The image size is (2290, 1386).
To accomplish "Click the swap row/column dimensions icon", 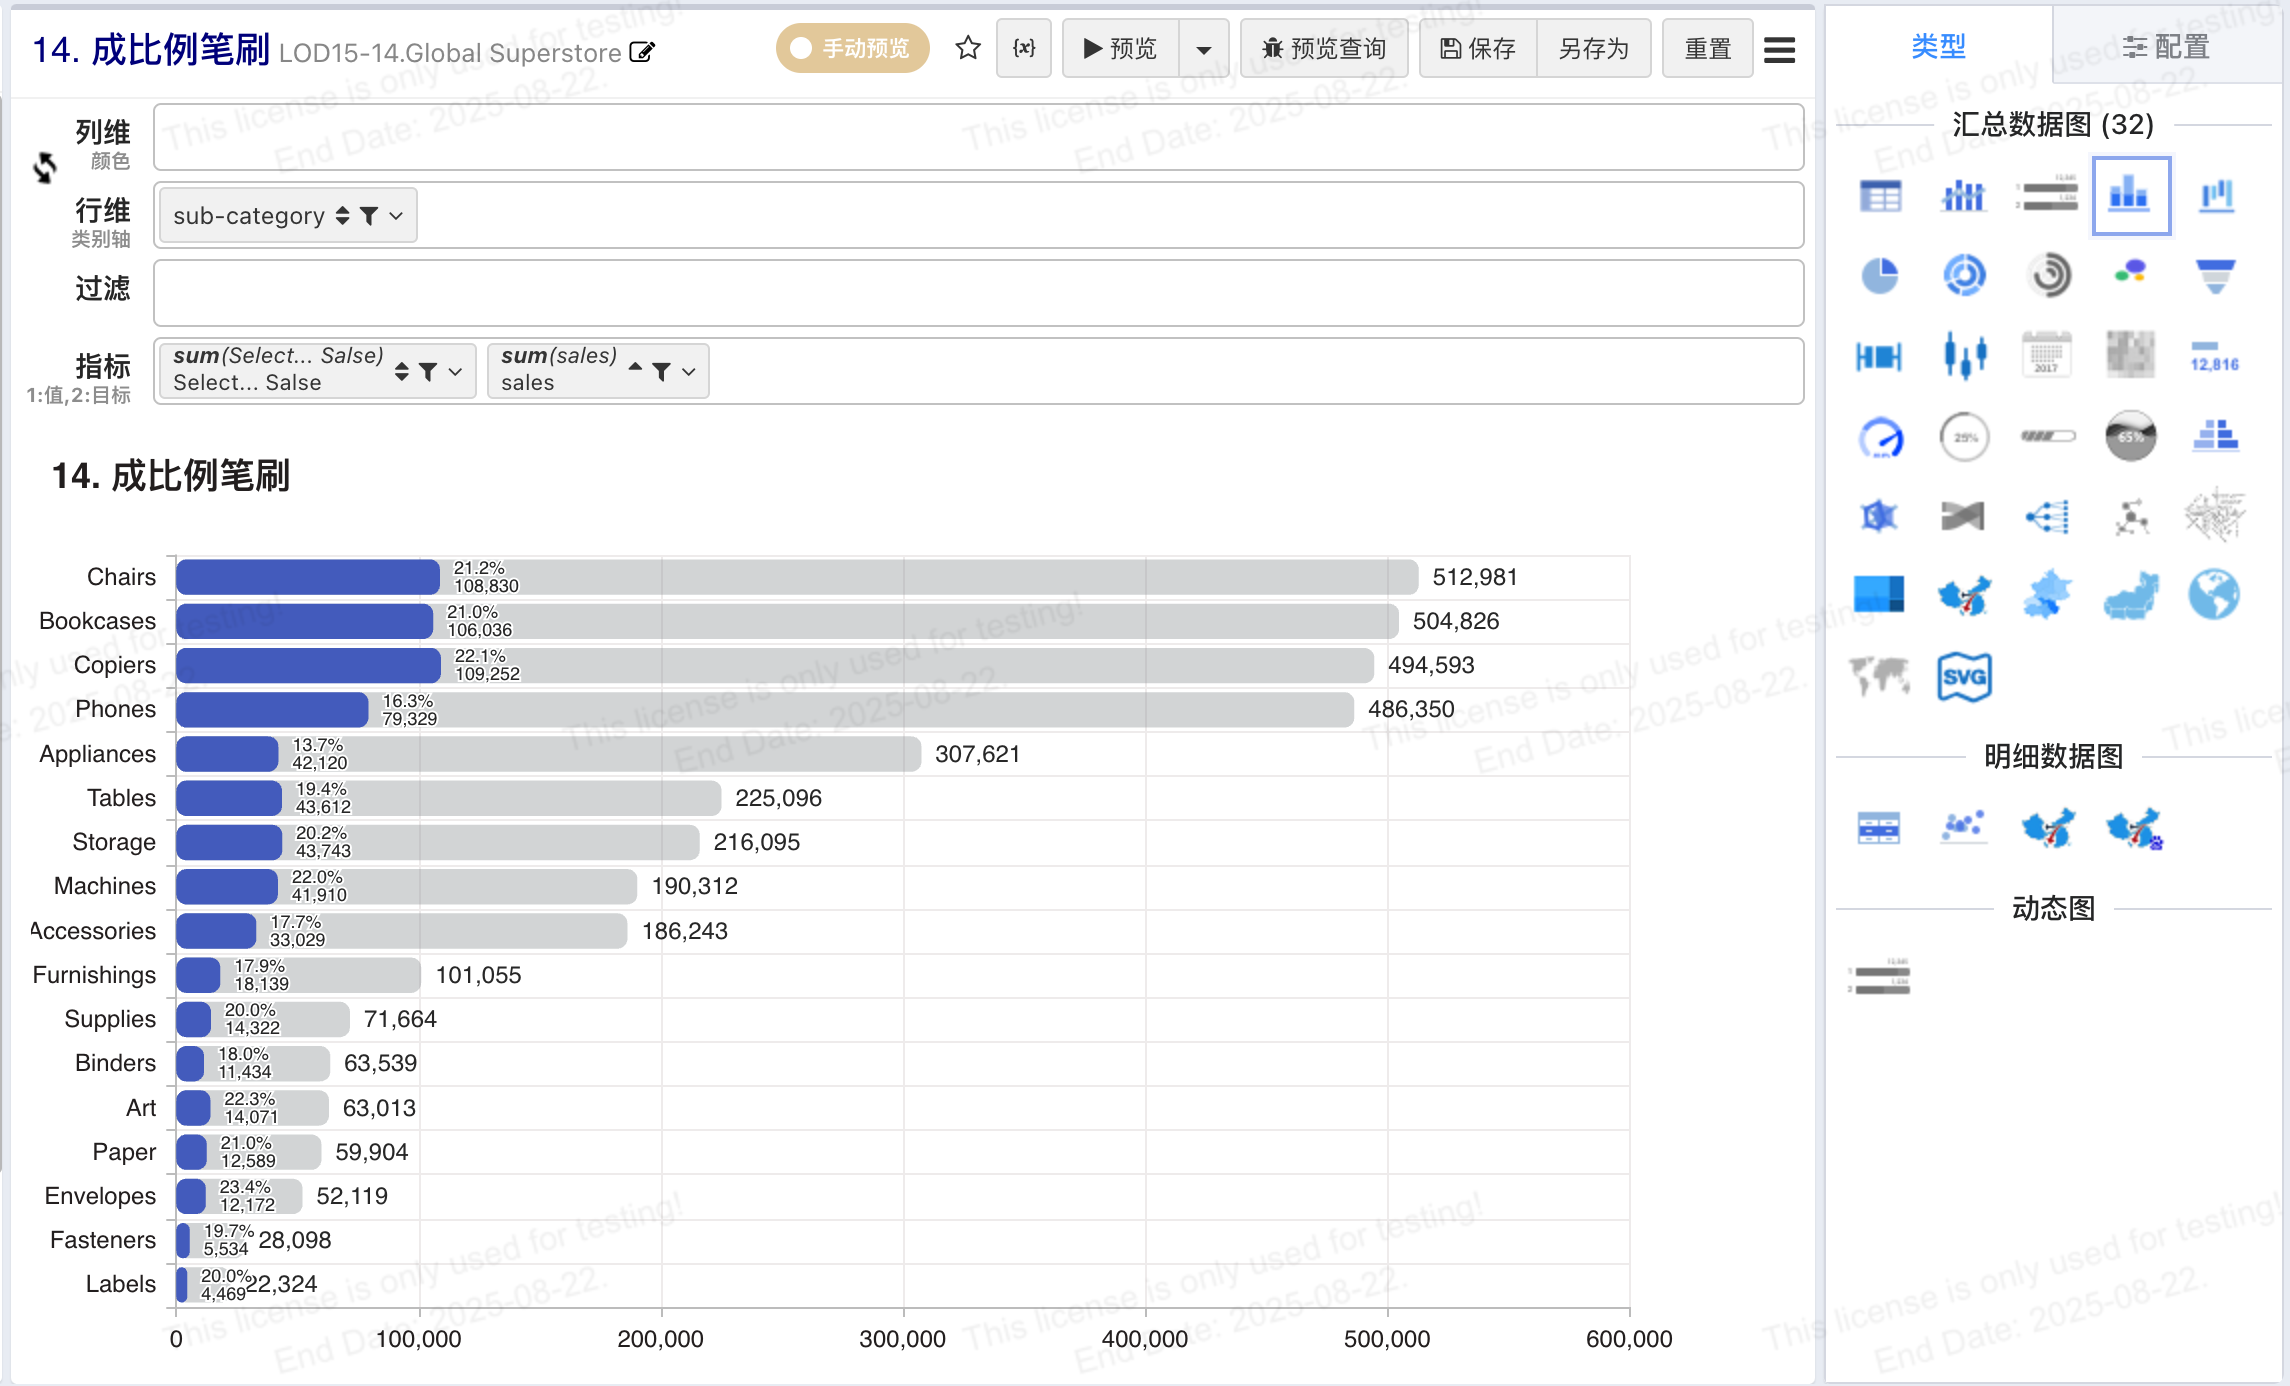I will click(45, 168).
